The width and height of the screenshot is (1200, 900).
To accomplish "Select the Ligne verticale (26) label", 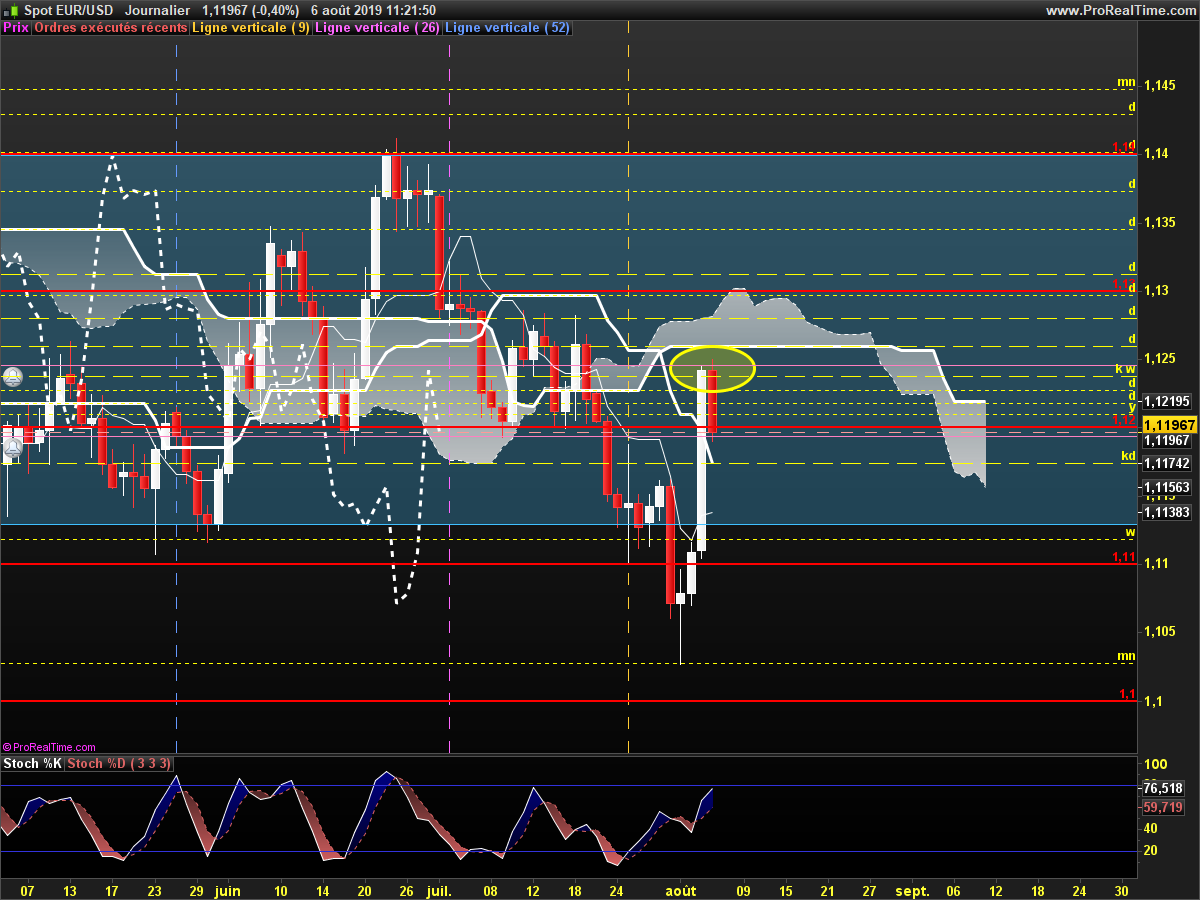I will coord(377,28).
